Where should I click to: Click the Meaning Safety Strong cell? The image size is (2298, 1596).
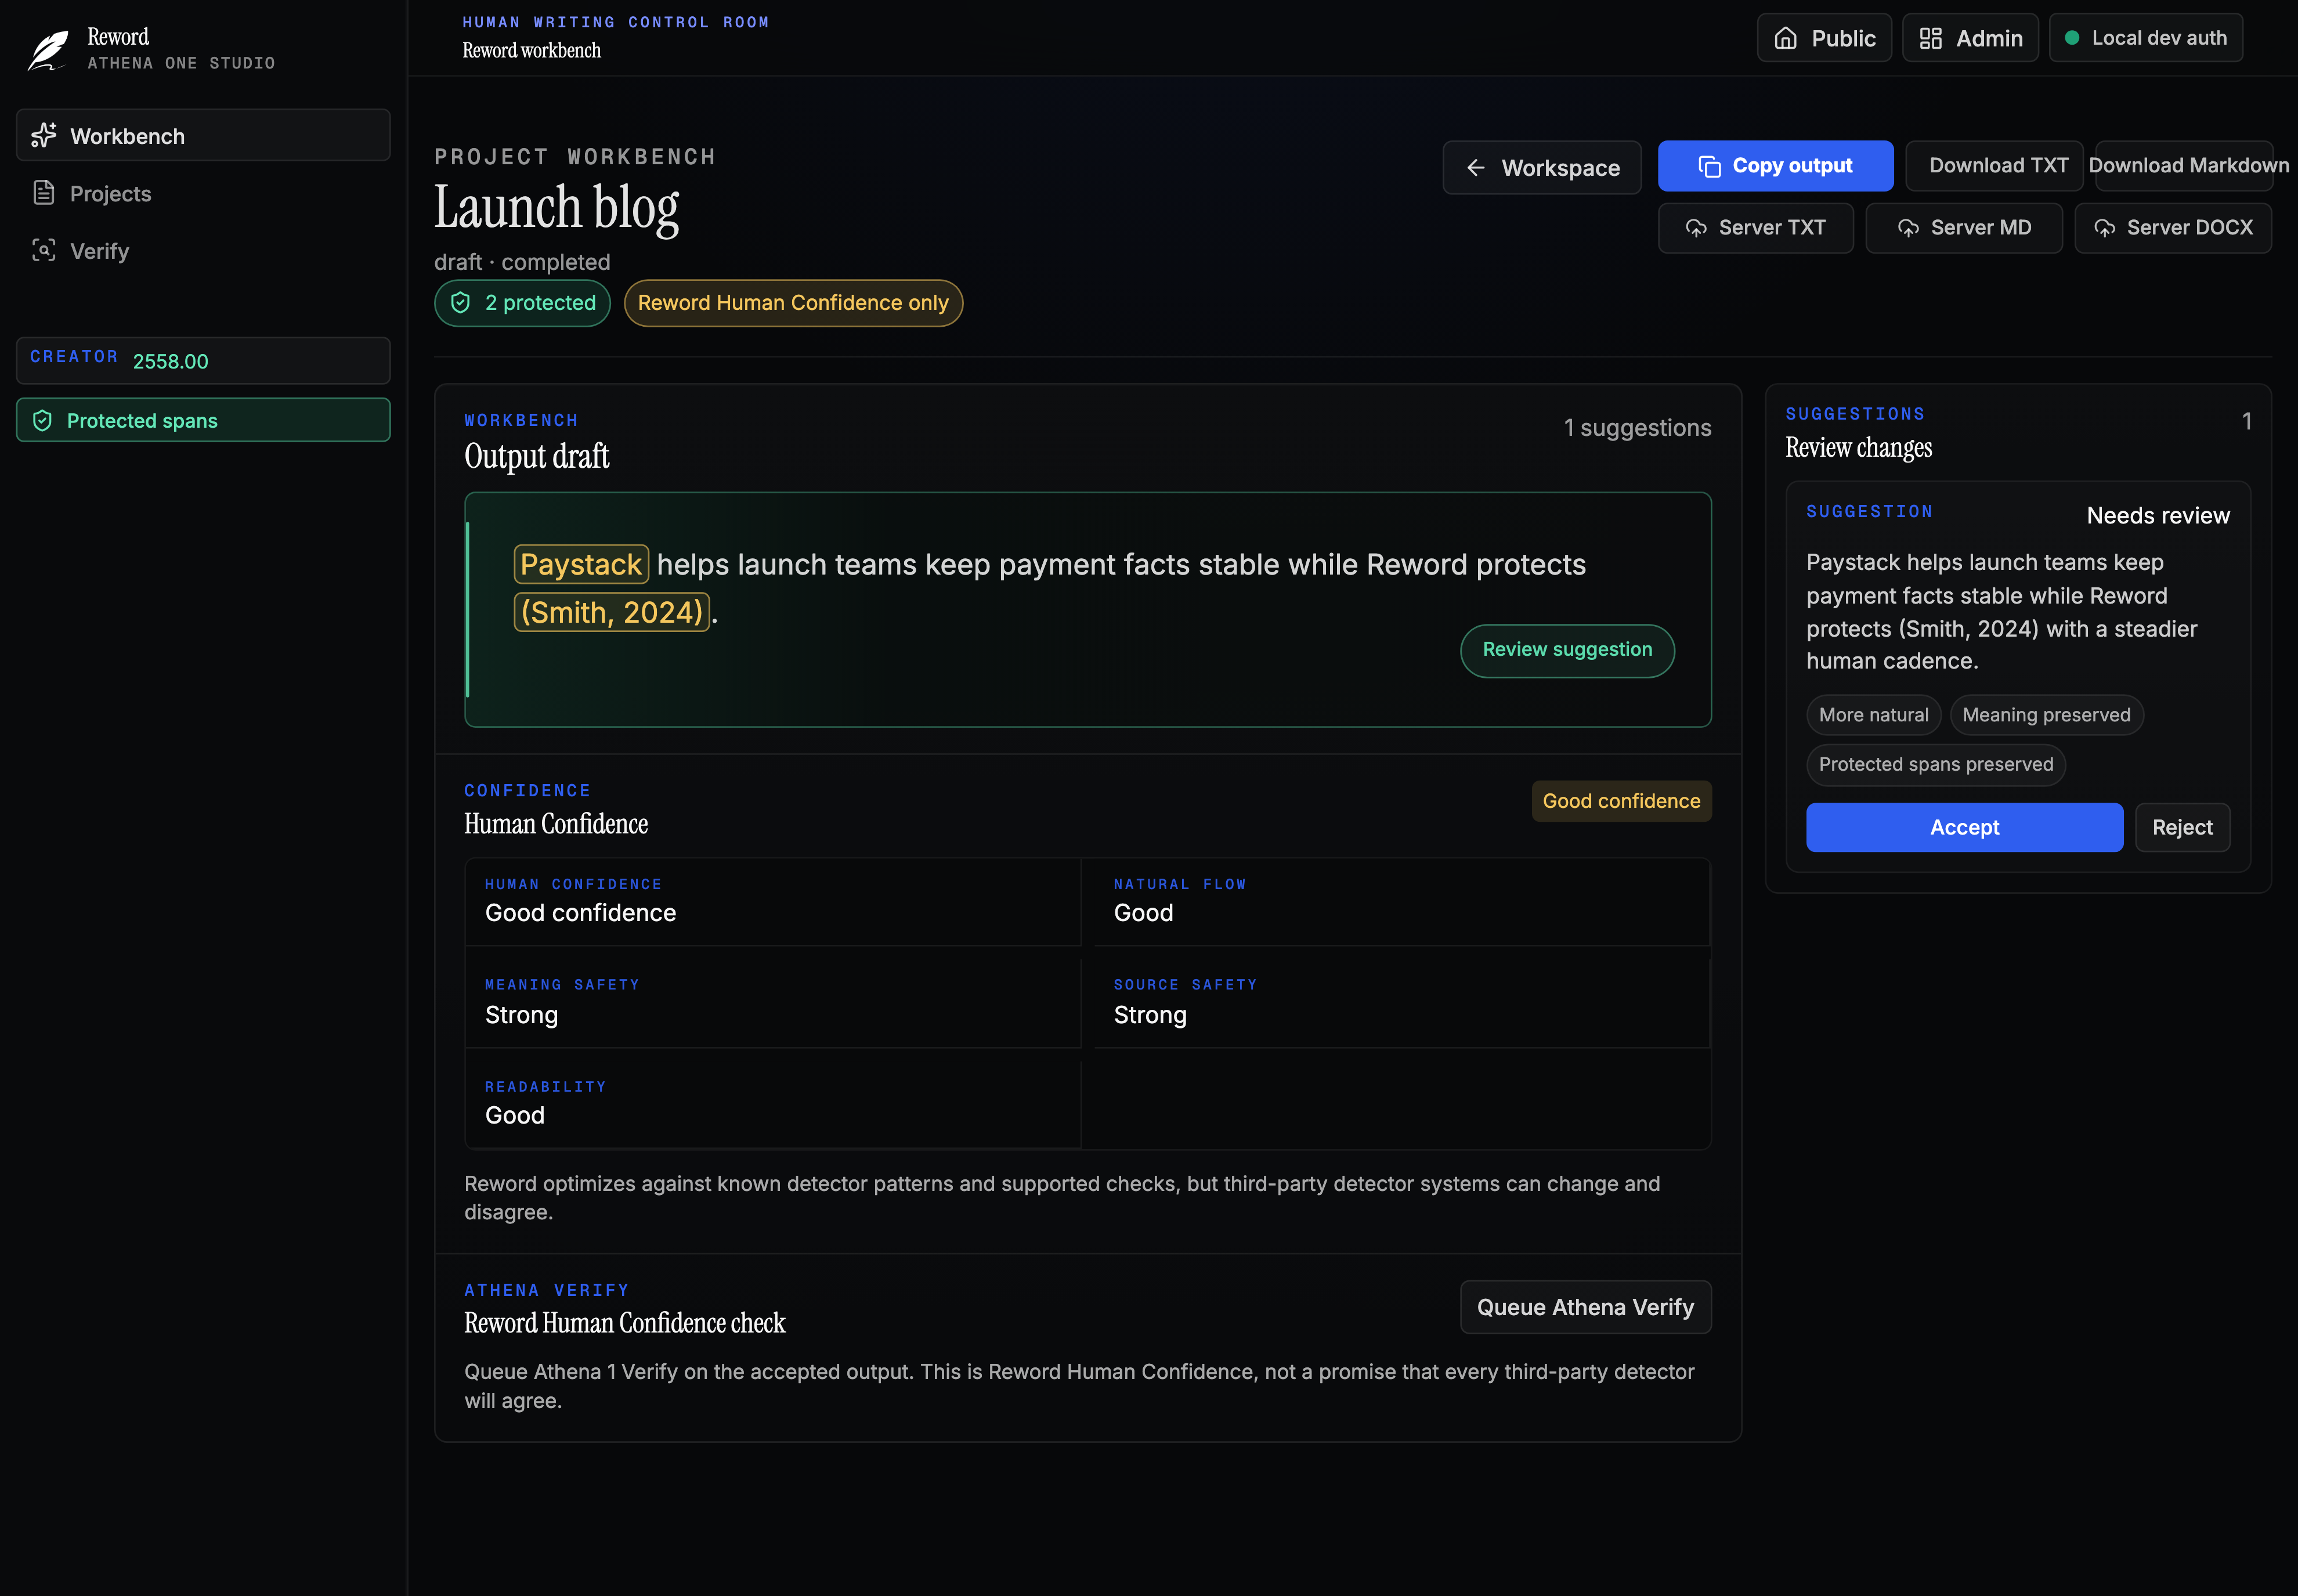point(773,1003)
